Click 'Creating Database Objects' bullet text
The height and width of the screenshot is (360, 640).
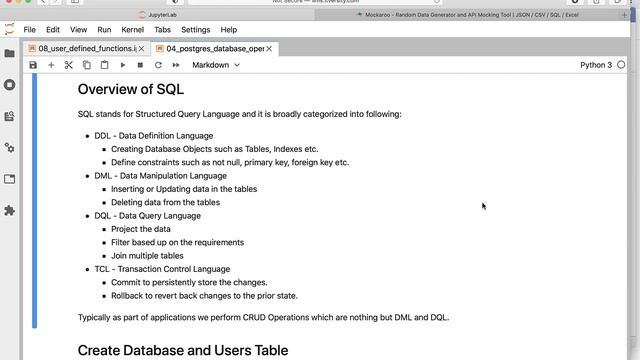215,149
